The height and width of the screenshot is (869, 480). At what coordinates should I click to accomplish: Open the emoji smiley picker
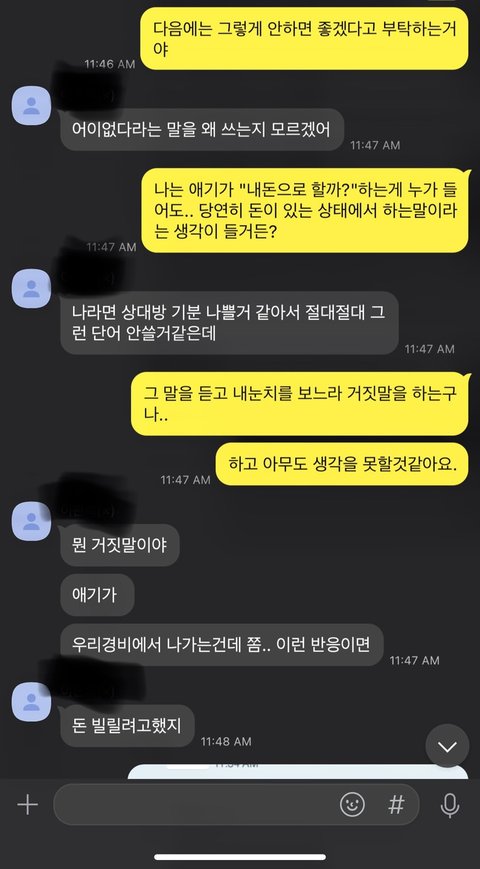click(352, 804)
